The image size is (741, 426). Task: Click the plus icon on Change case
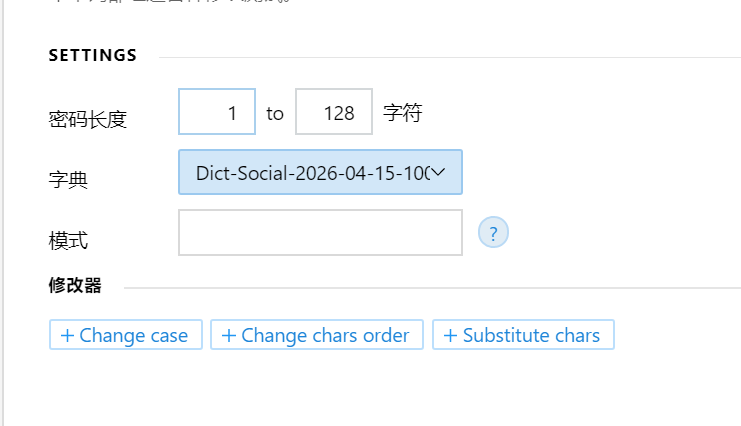[x=67, y=335]
